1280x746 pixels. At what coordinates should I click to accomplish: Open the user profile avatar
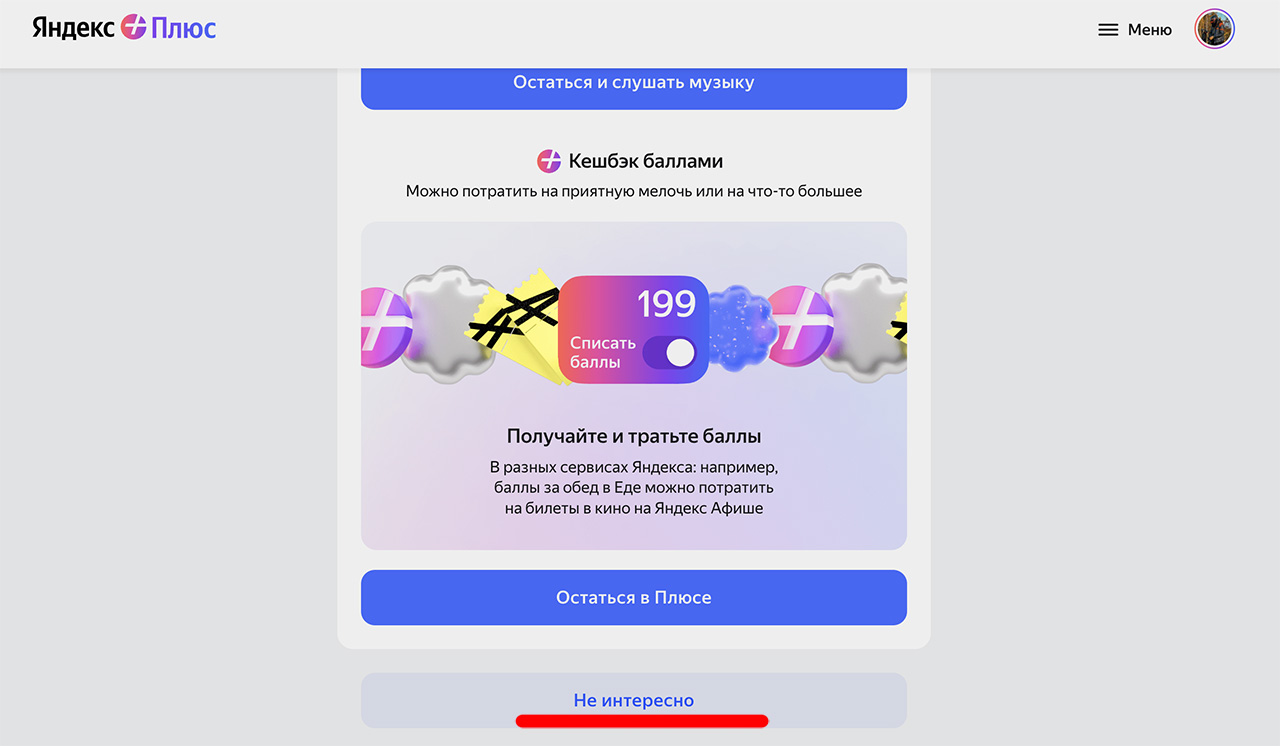[1215, 29]
